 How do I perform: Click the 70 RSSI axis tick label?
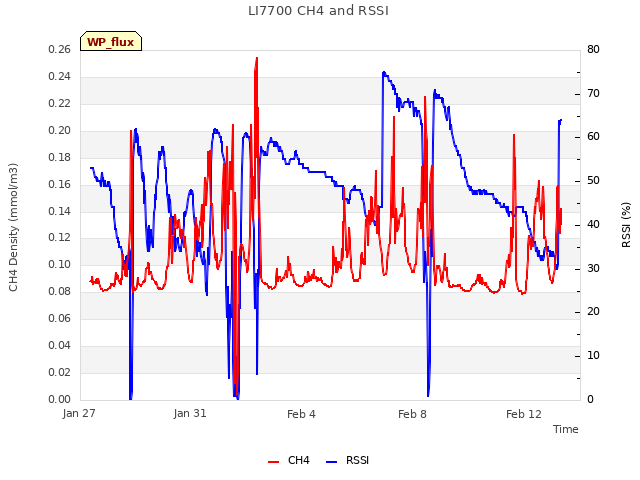click(x=593, y=93)
